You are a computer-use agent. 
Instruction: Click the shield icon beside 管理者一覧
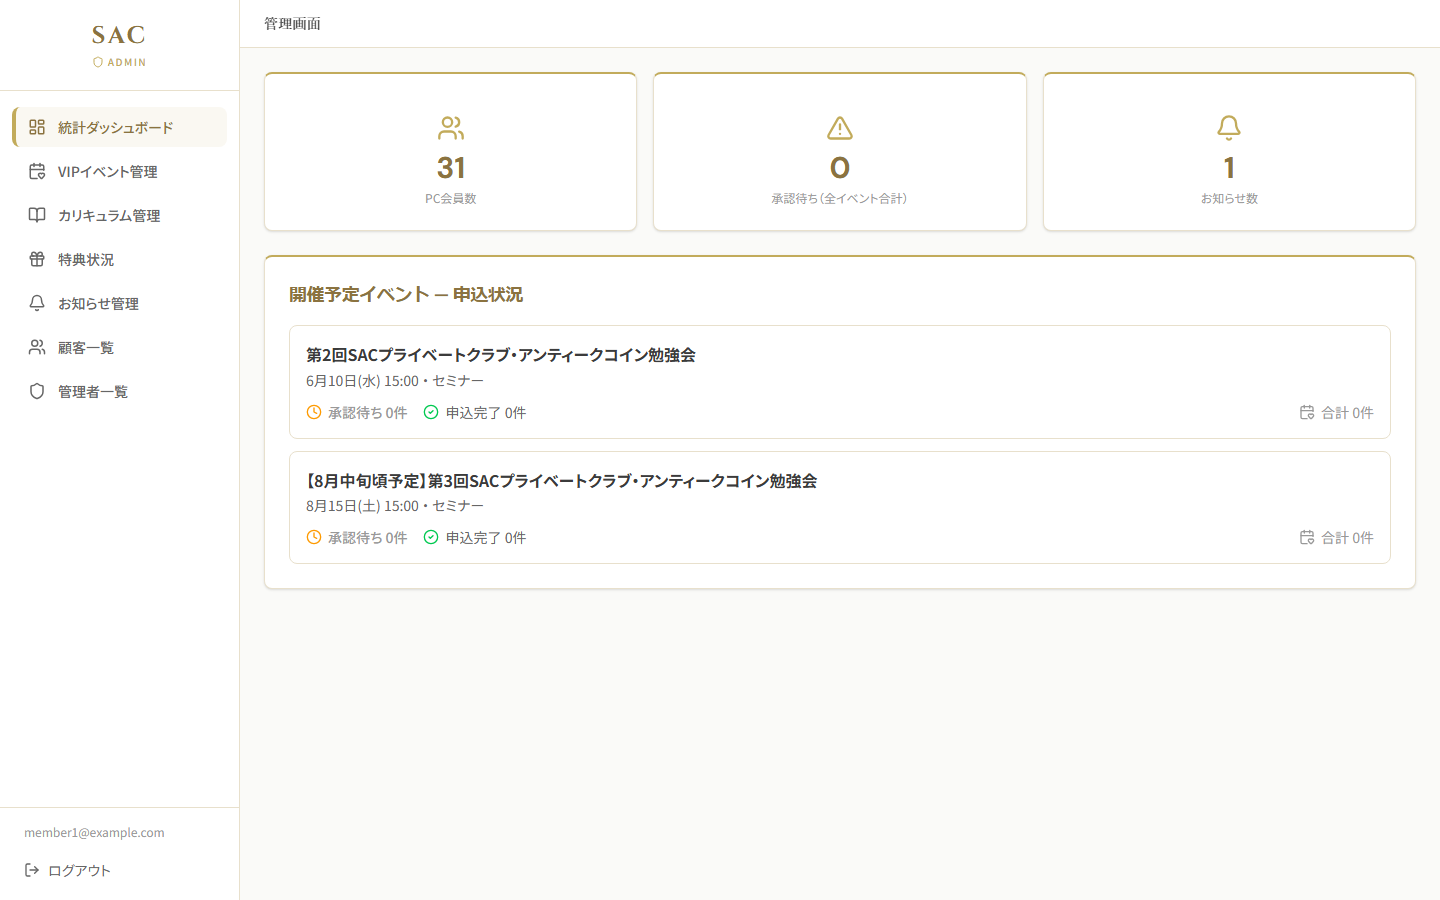(x=37, y=391)
